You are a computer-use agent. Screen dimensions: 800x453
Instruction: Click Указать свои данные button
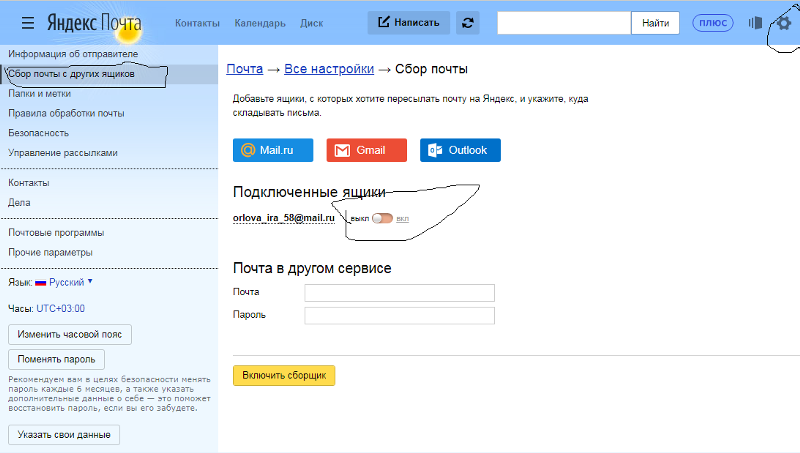point(64,435)
